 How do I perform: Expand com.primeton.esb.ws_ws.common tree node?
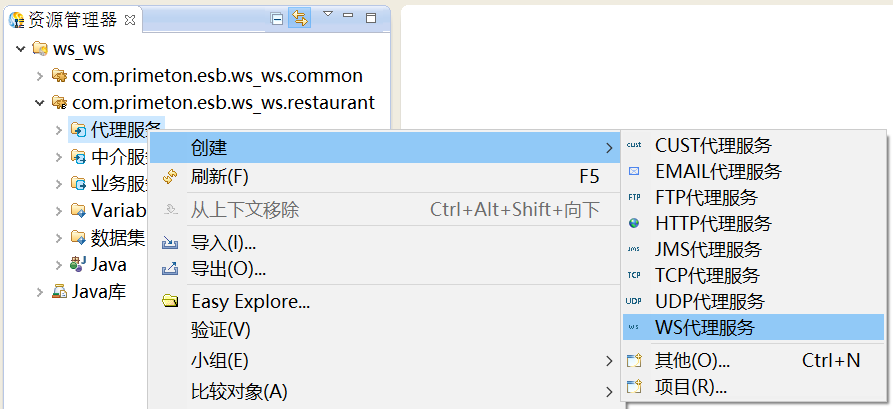[x=39, y=75]
